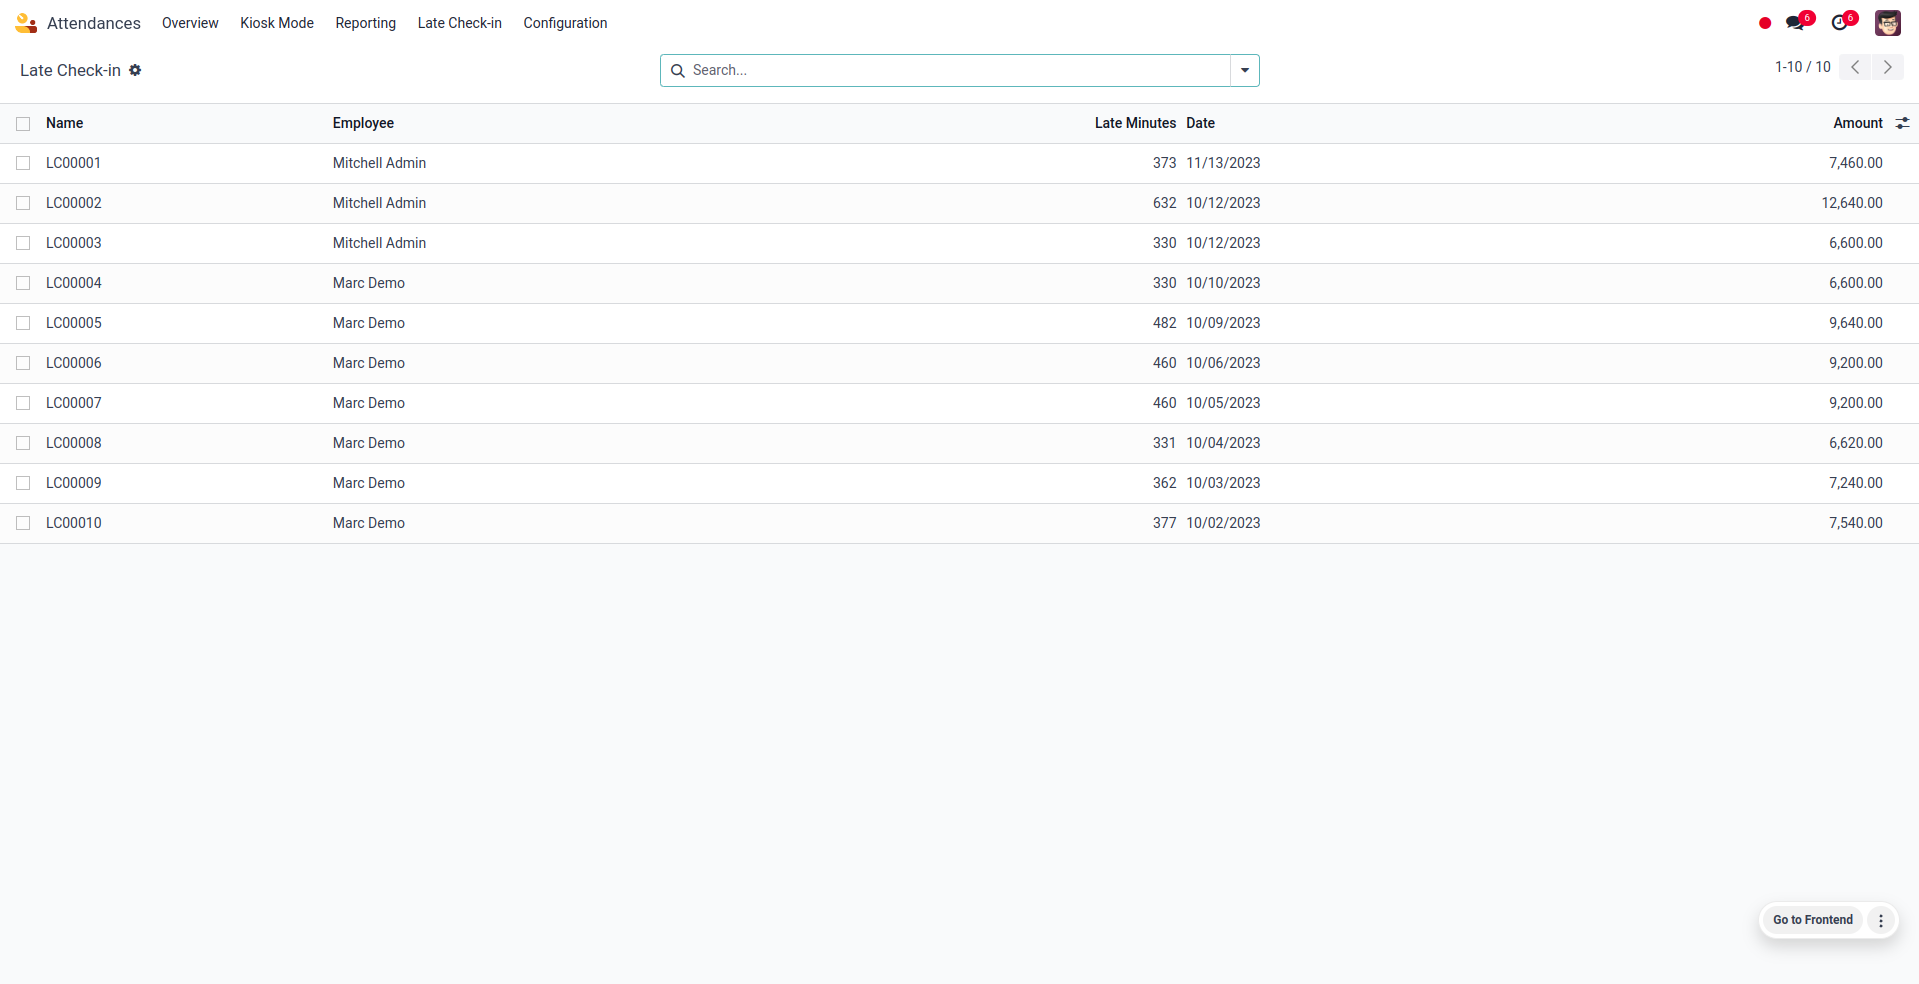Open optional columns adjust icon

coord(1902,123)
